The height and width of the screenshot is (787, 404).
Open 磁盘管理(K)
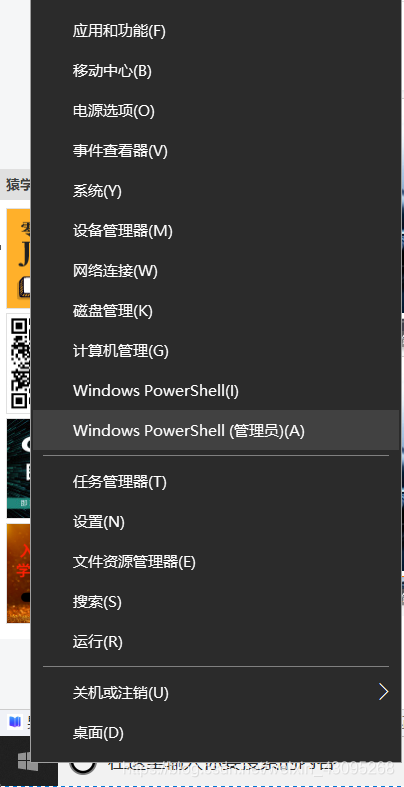click(x=216, y=311)
